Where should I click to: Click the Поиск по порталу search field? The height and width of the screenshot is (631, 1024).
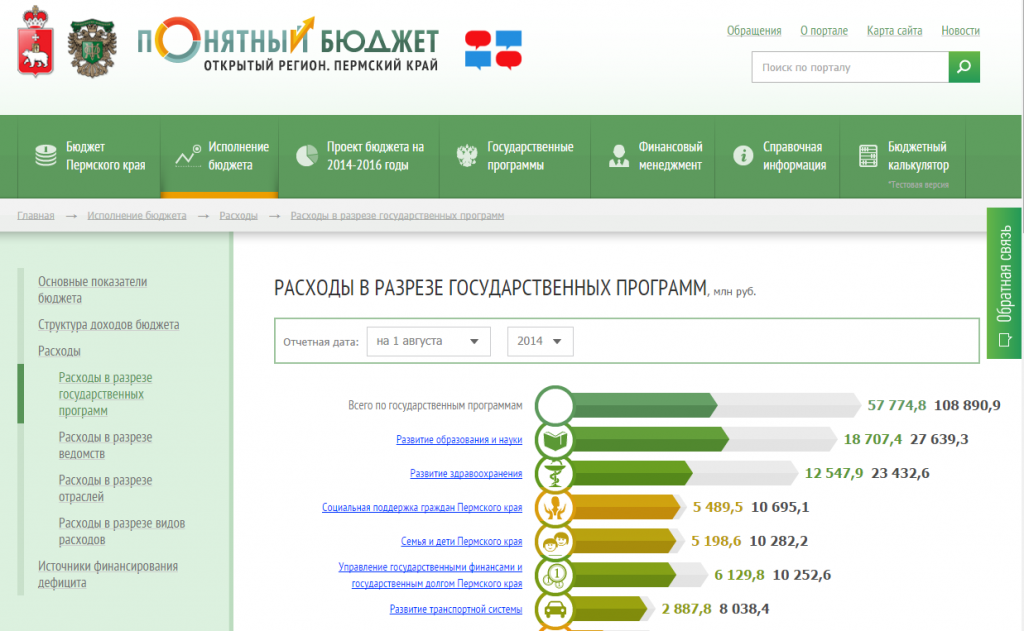(x=850, y=67)
